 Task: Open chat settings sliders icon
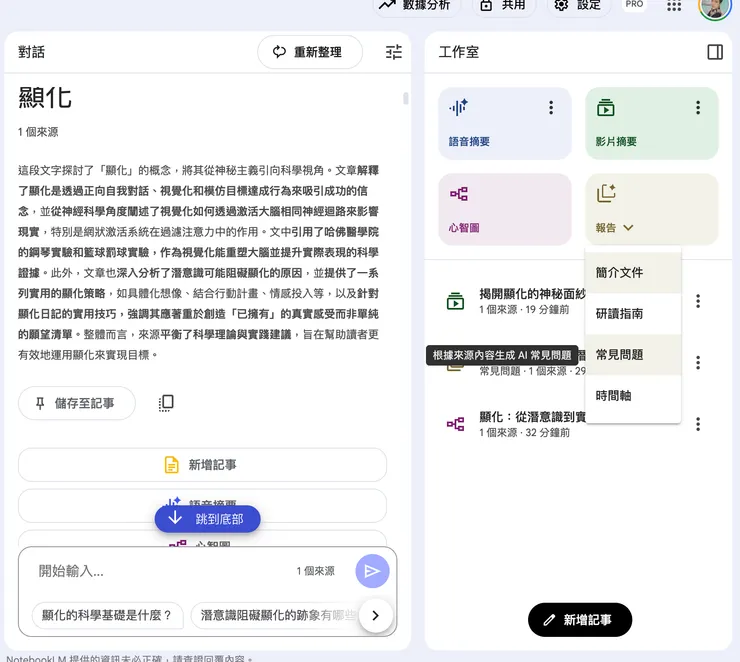tap(394, 52)
